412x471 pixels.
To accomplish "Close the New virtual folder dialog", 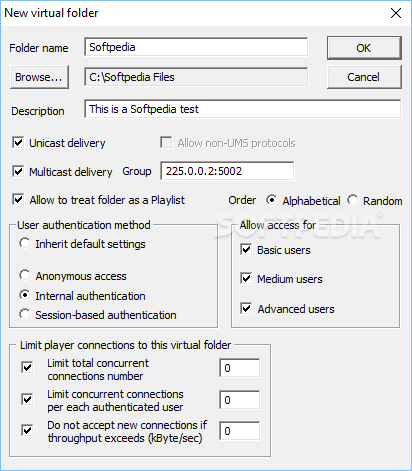I will click(396, 13).
